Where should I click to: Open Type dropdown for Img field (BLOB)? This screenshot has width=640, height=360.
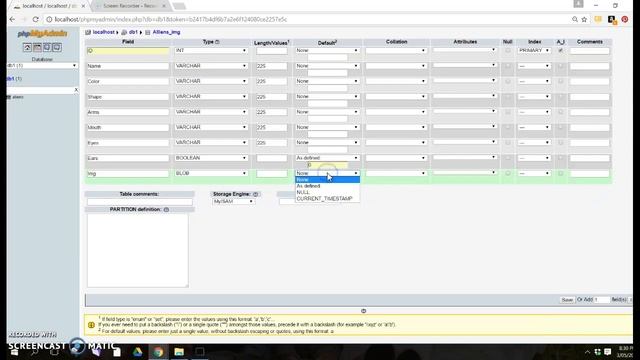pyautogui.click(x=211, y=173)
